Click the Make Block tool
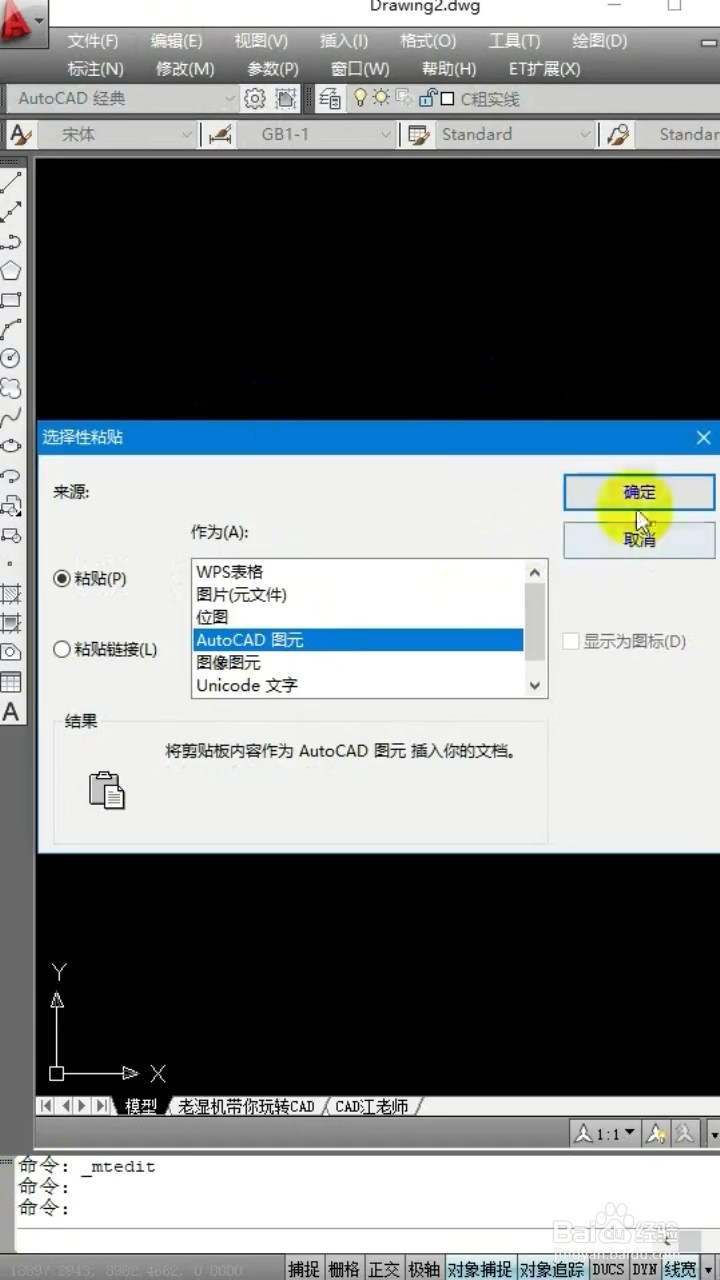Screen dimensions: 720x1280 click(11, 534)
